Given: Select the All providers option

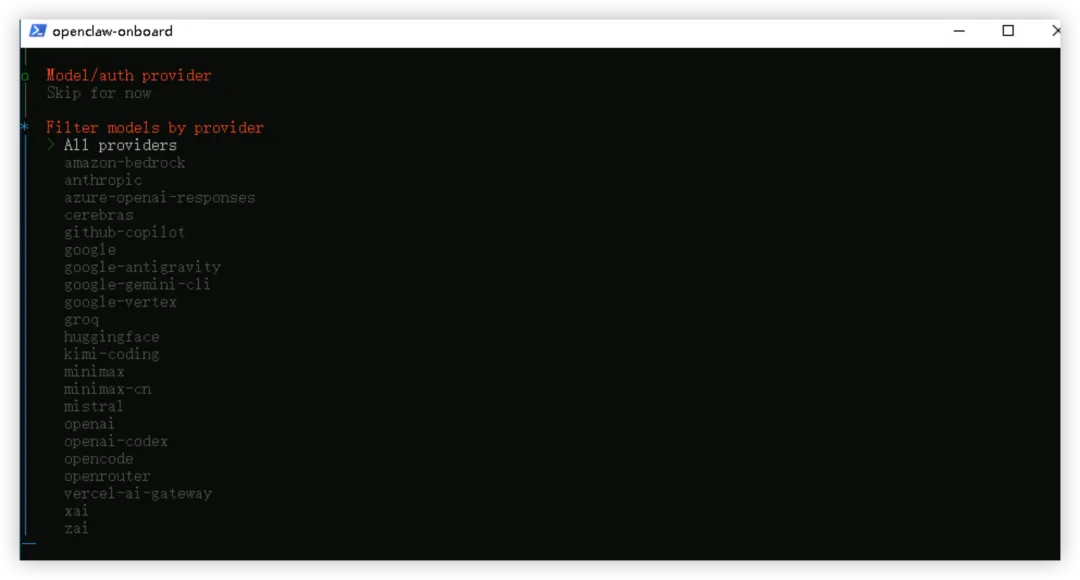Looking at the screenshot, I should (x=120, y=145).
